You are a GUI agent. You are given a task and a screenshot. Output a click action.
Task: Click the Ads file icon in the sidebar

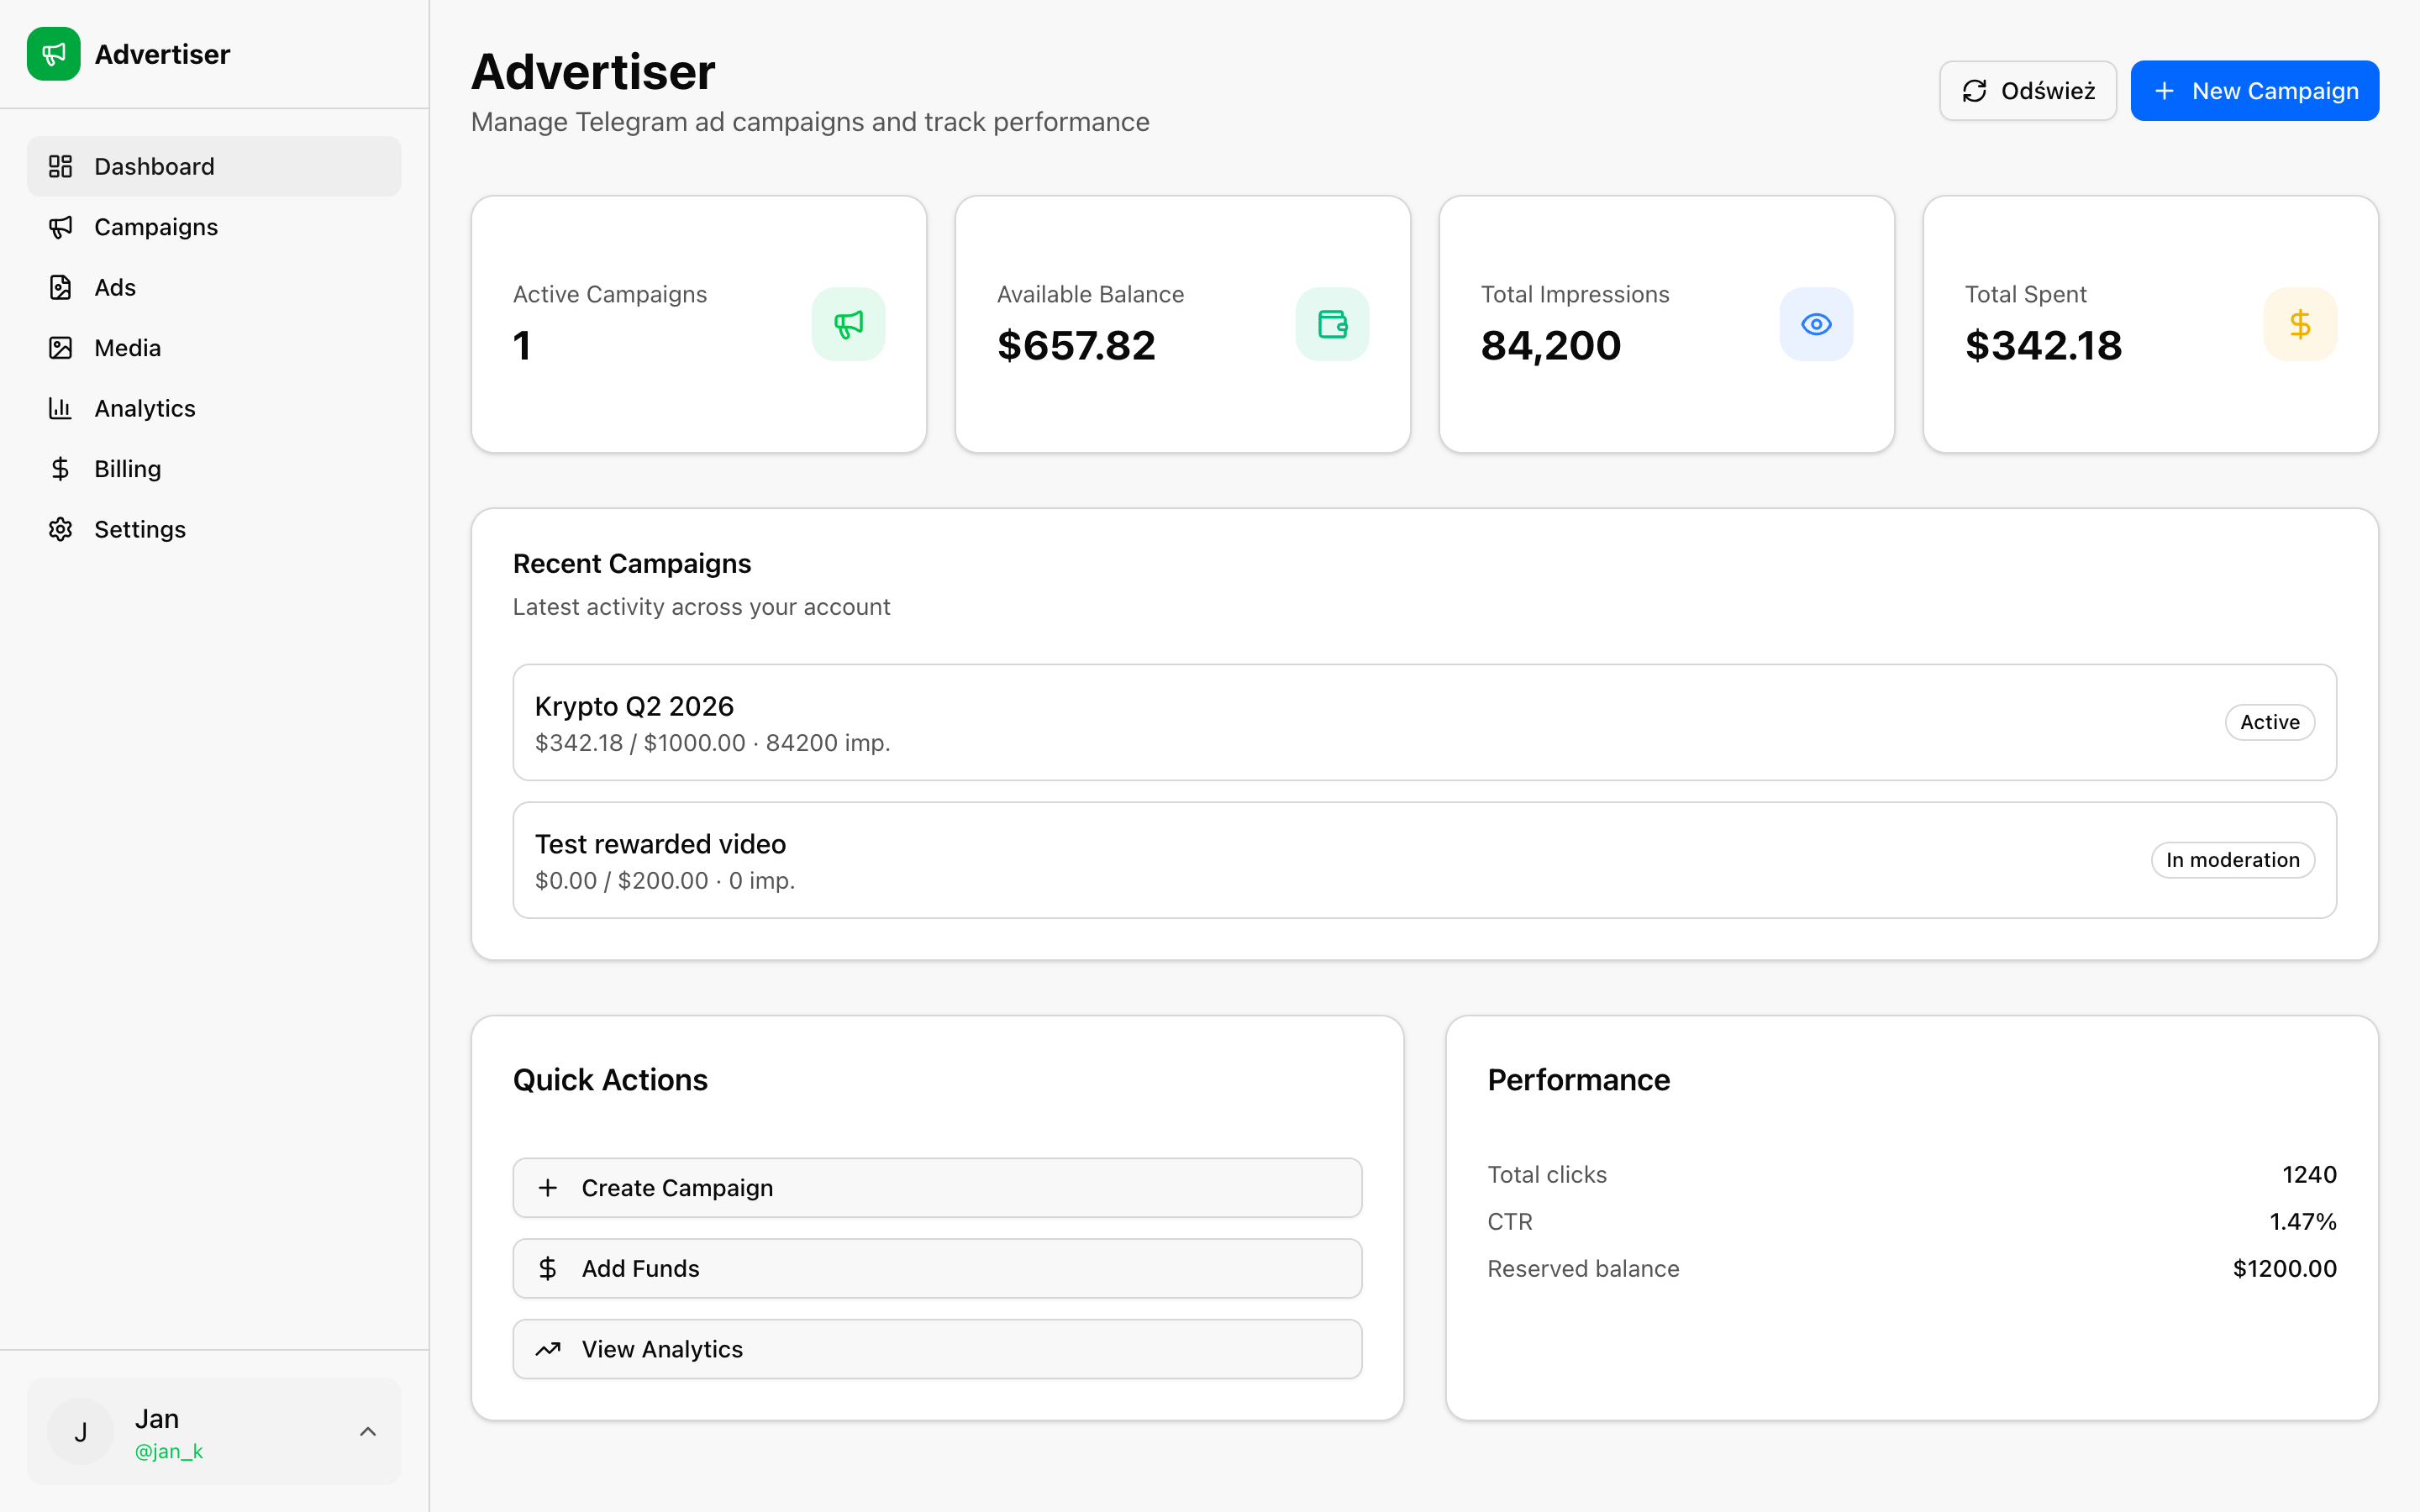[x=61, y=287]
